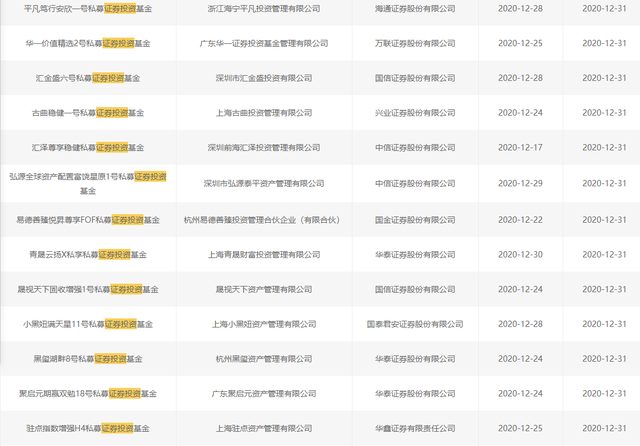Click 2020-12-31 in the 平凡筠行安欣一号 row
The height and width of the screenshot is (446, 640).
click(x=604, y=9)
